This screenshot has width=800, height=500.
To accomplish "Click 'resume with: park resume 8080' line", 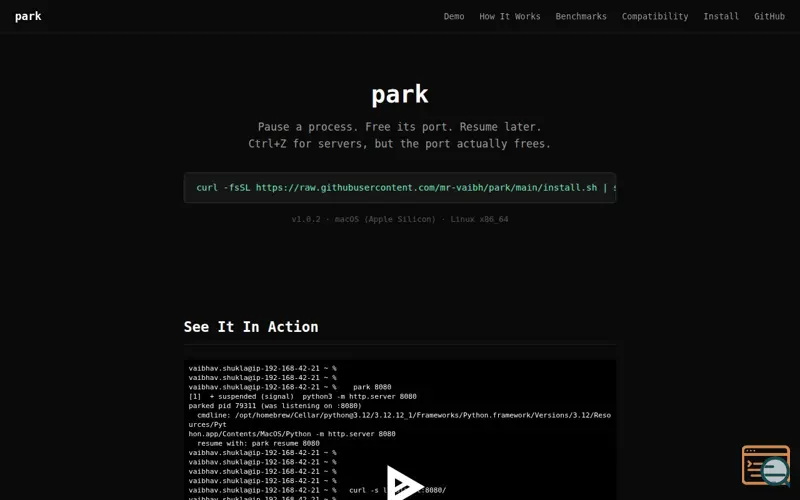I will (258, 443).
